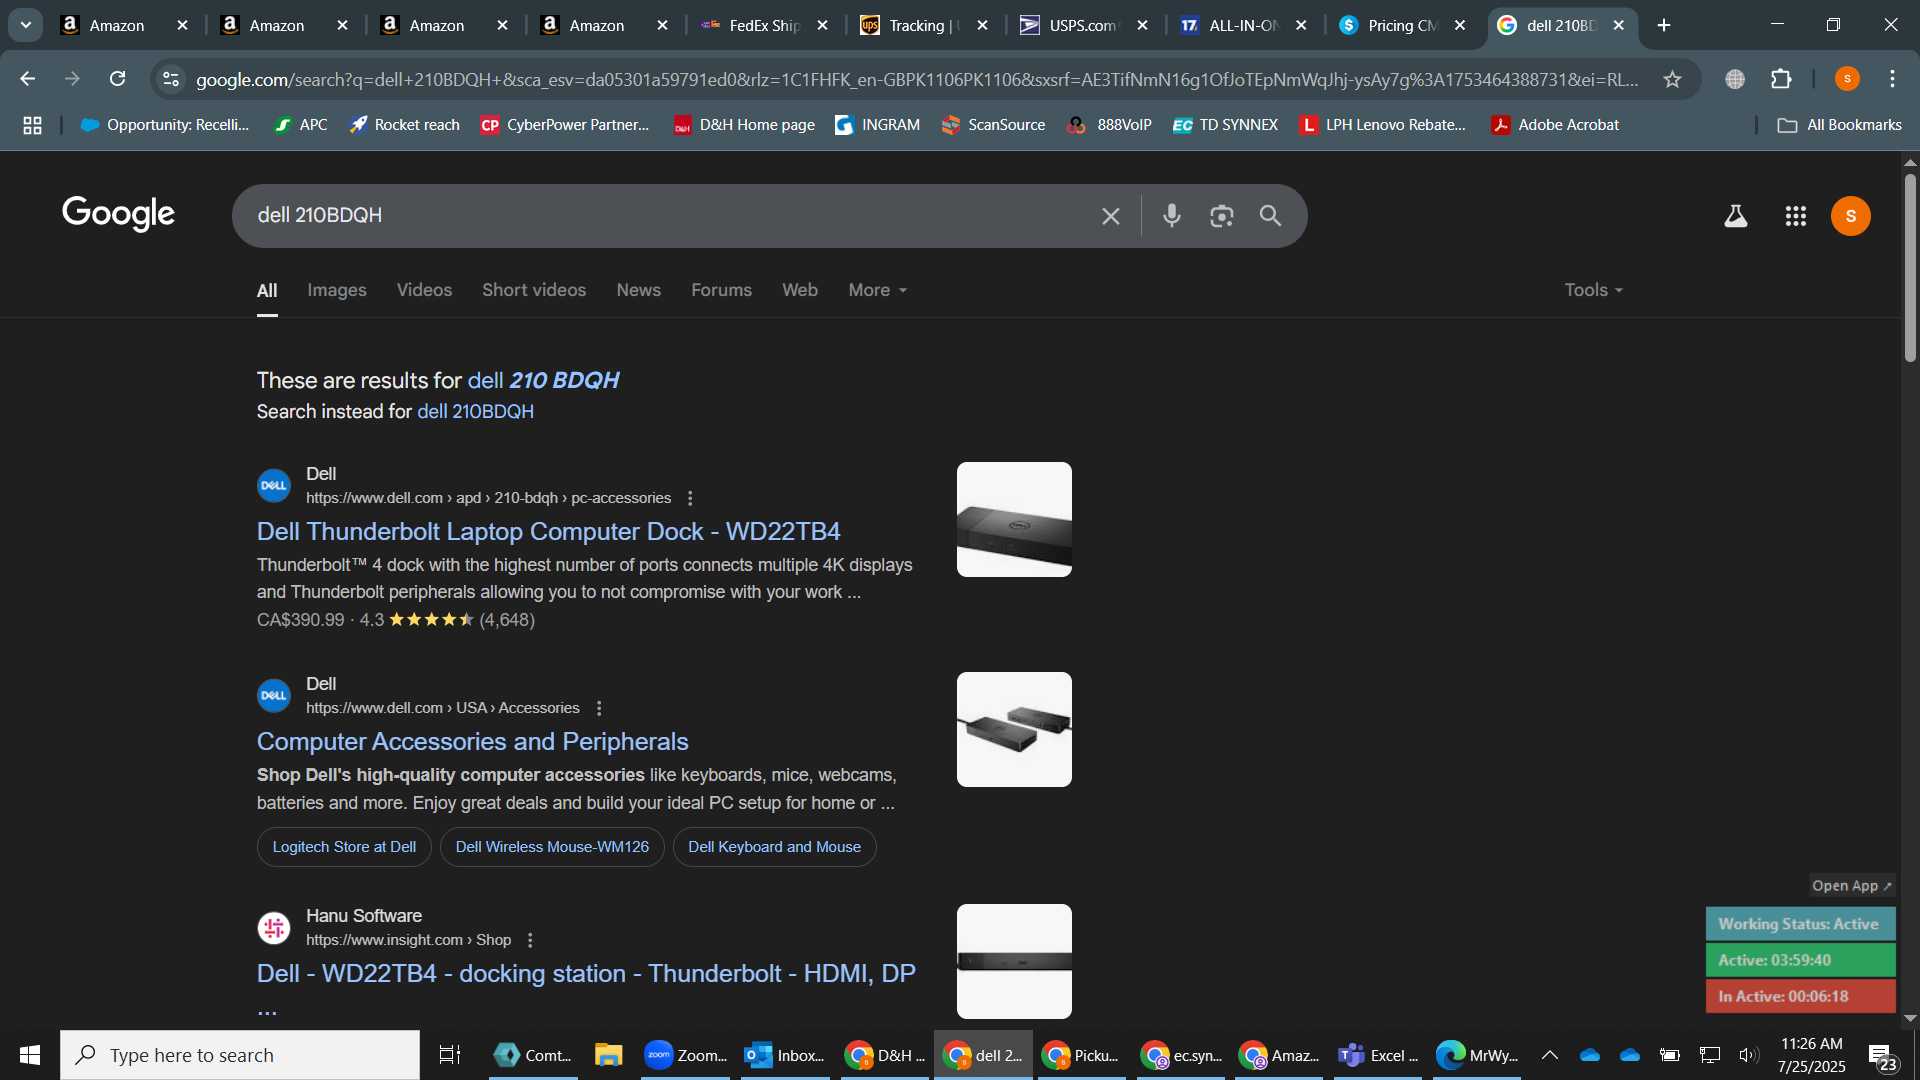Open FedEx Ship browser tab
1920x1080 pixels.
point(766,25)
